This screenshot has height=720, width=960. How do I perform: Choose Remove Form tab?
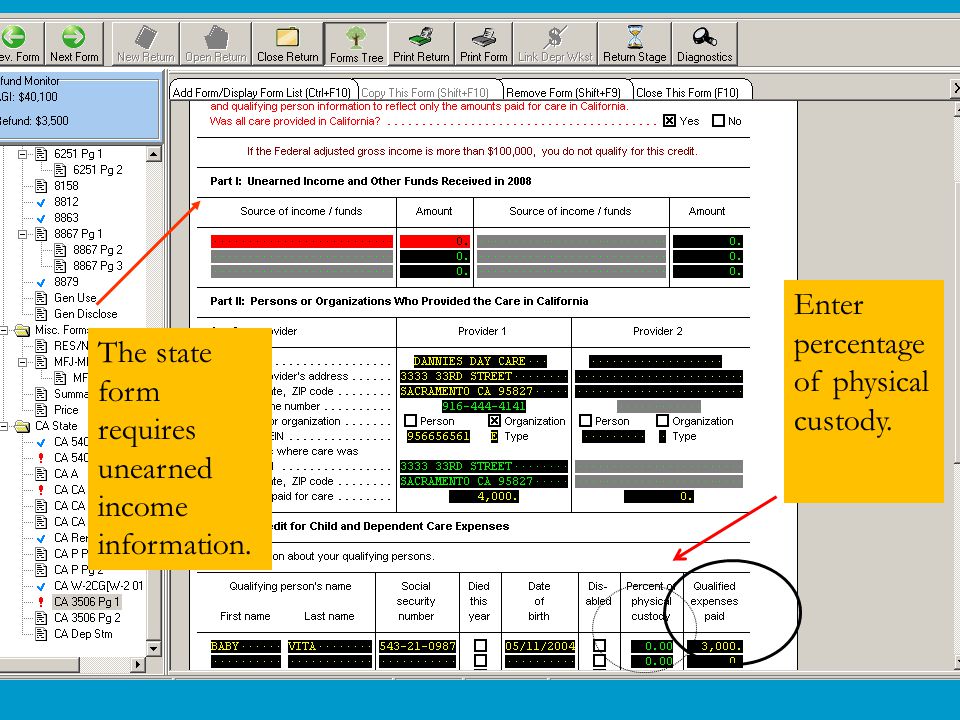pyautogui.click(x=563, y=92)
